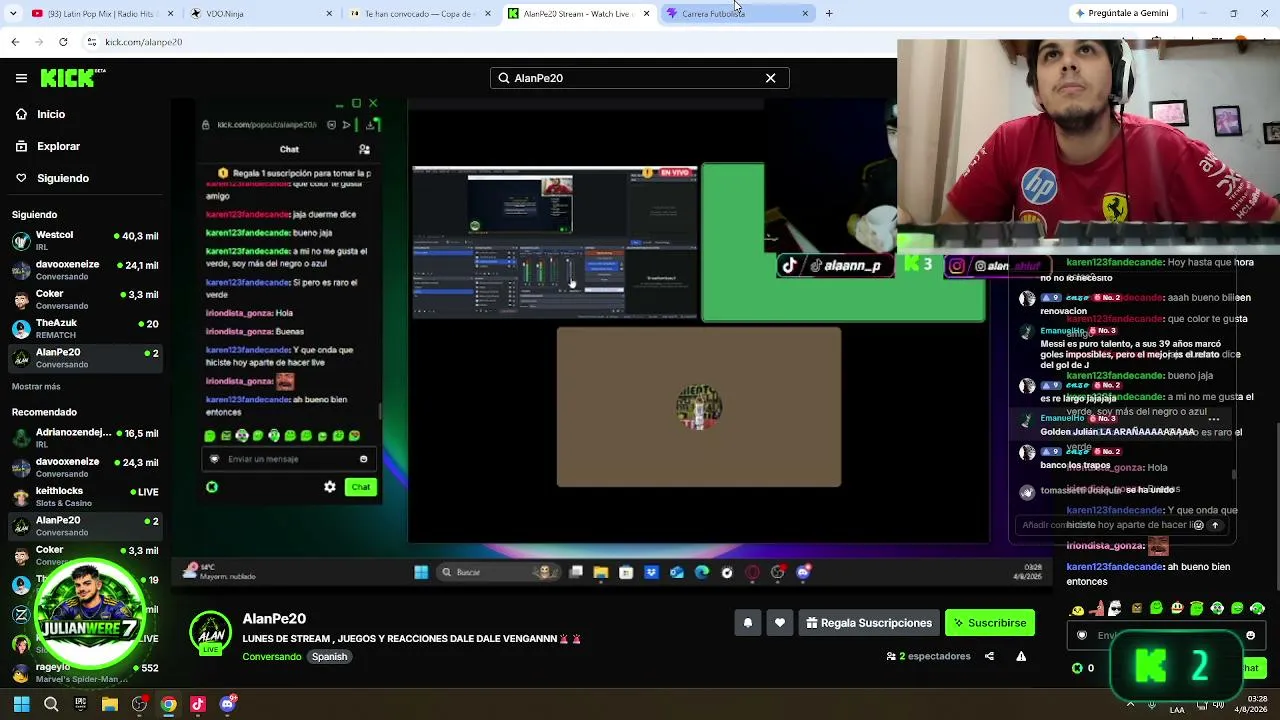Image resolution: width=1280 pixels, height=720 pixels.
Task: Click the Discord icon in the taskbar
Action: coord(228,704)
